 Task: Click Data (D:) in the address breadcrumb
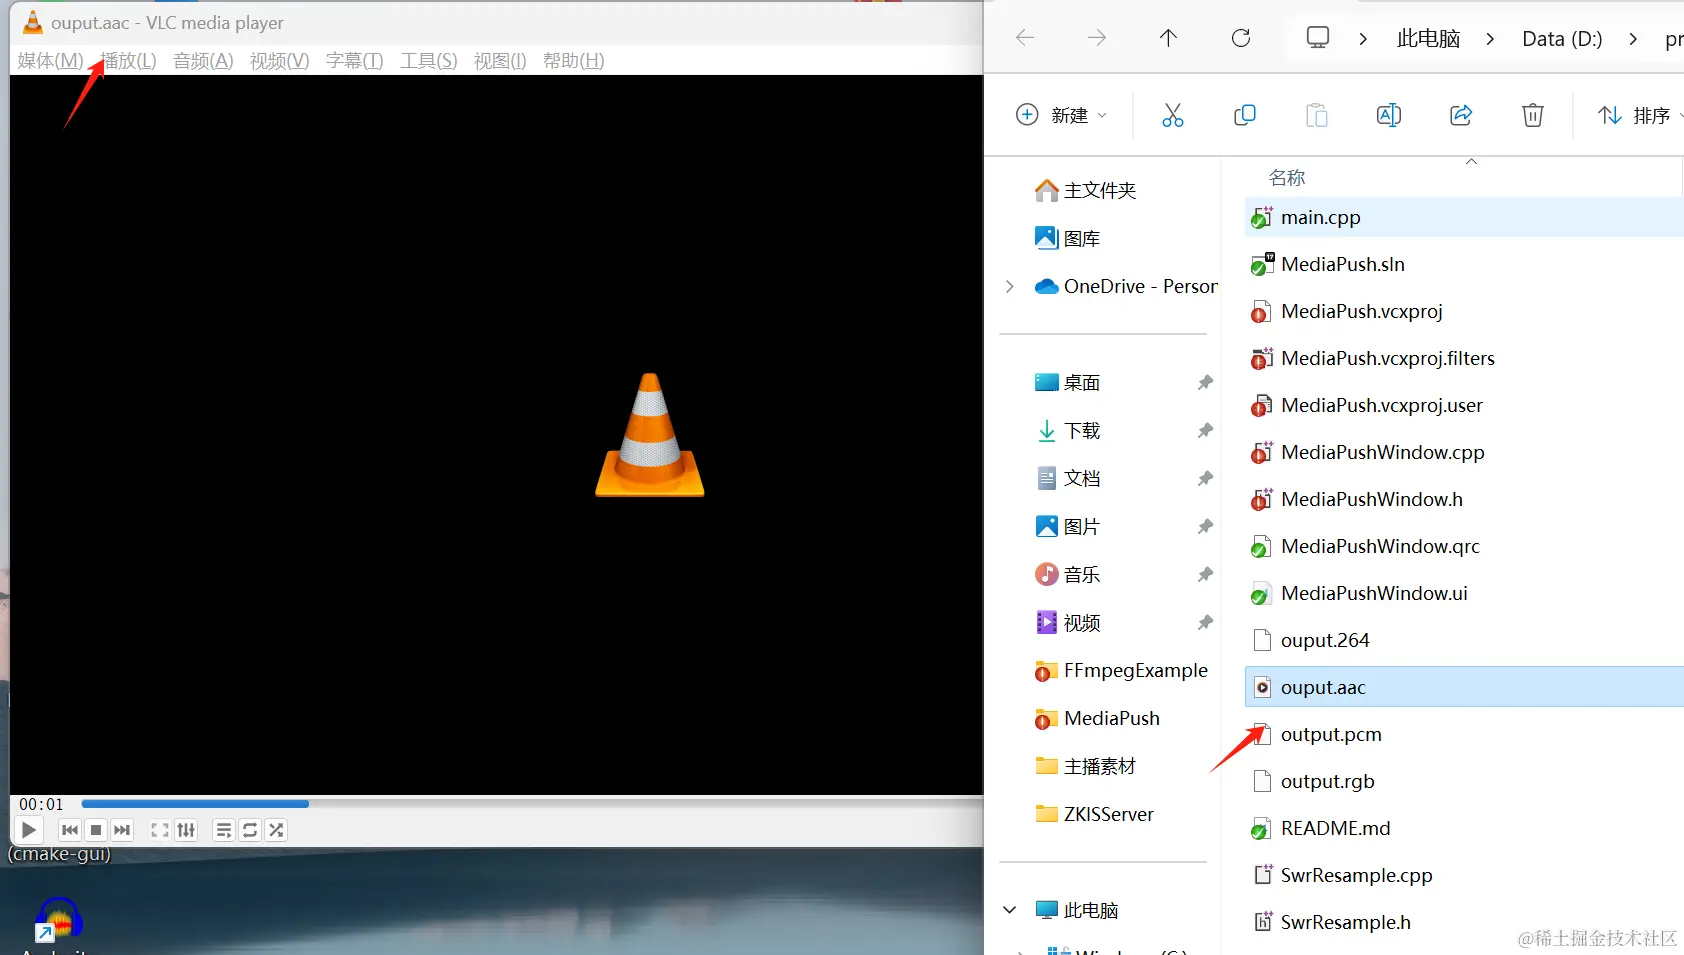pos(1562,39)
